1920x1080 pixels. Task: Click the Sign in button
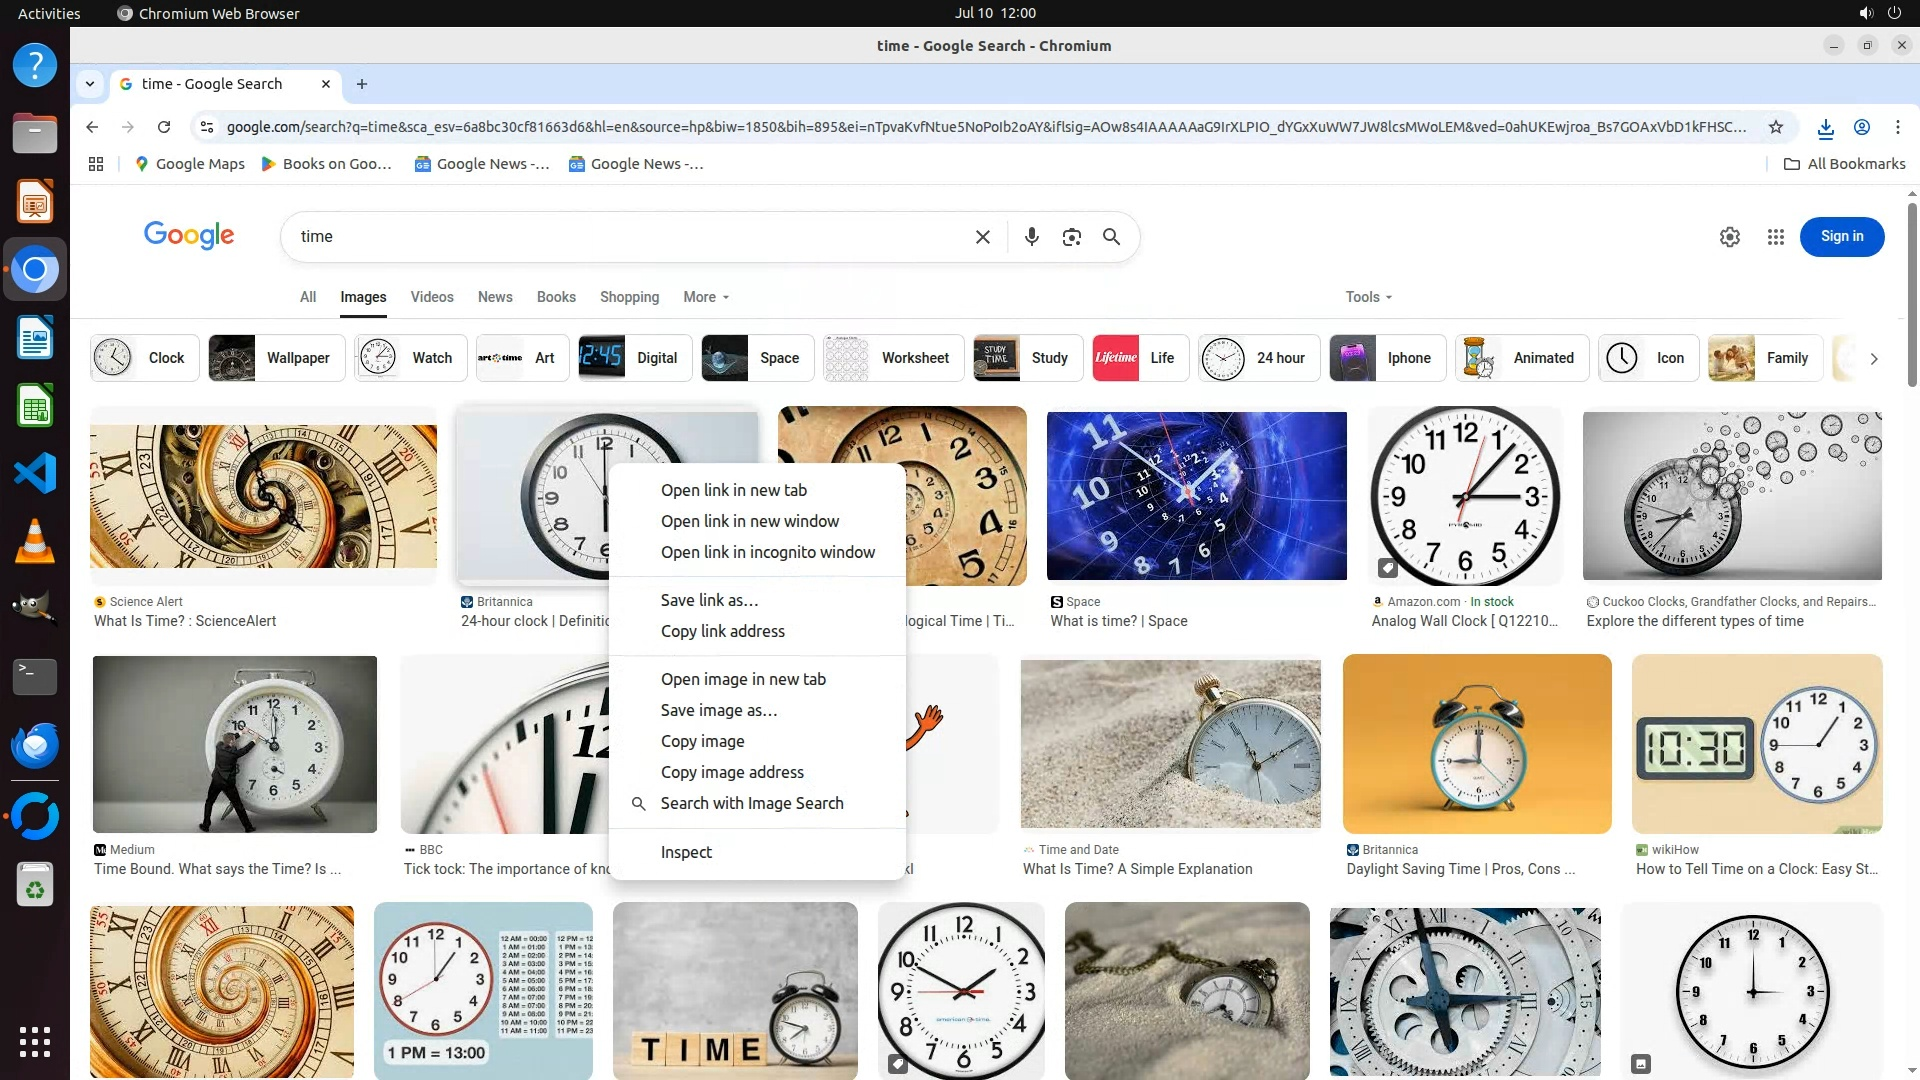click(1841, 237)
